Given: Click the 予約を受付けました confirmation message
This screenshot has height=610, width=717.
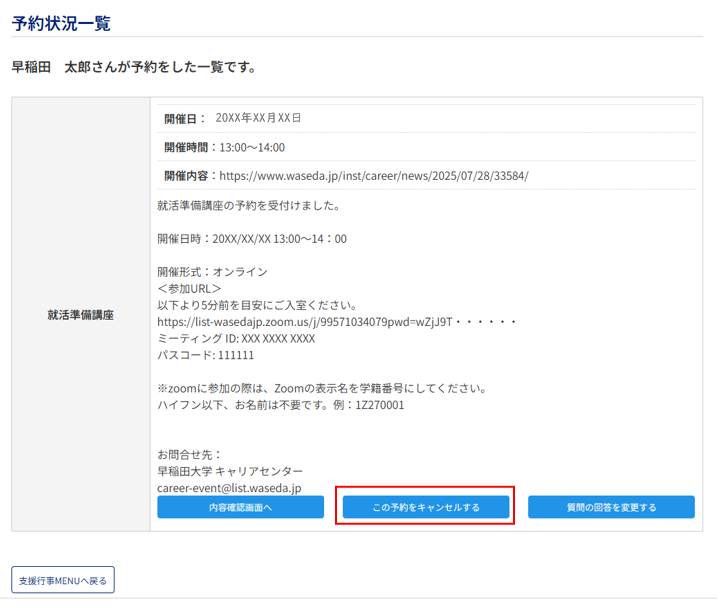Looking at the screenshot, I should [248, 206].
